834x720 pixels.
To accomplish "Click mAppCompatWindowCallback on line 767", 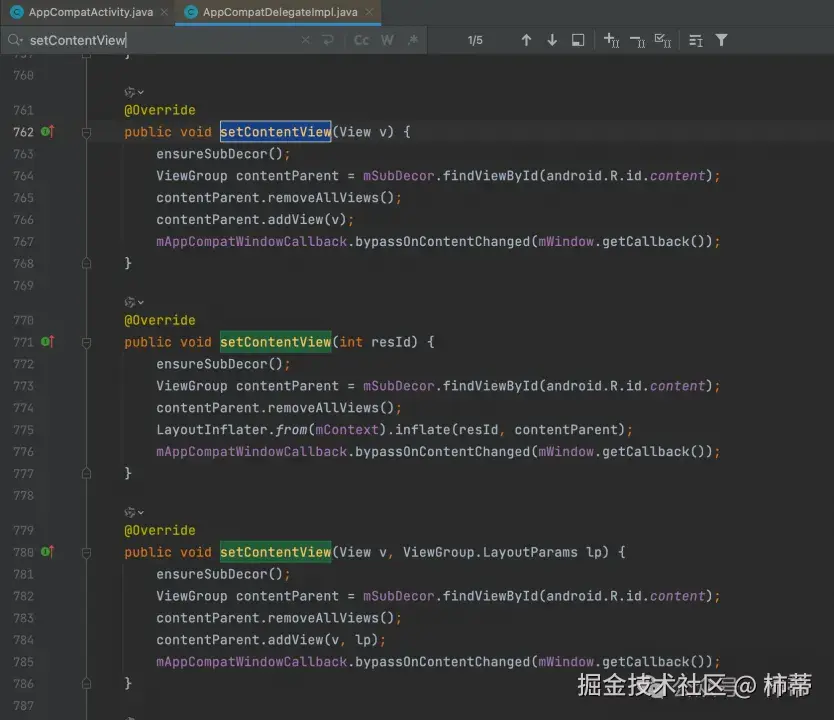I will coord(251,241).
